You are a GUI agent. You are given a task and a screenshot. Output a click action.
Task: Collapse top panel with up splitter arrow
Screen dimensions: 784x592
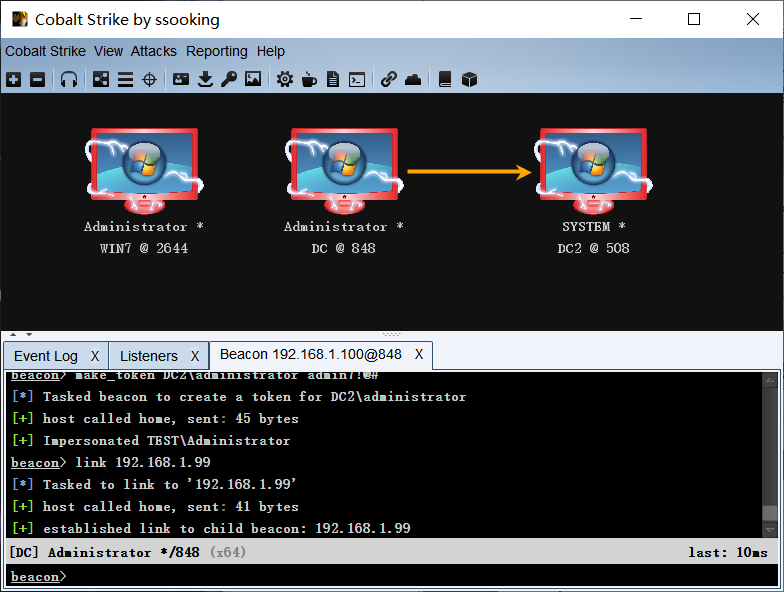[14, 334]
